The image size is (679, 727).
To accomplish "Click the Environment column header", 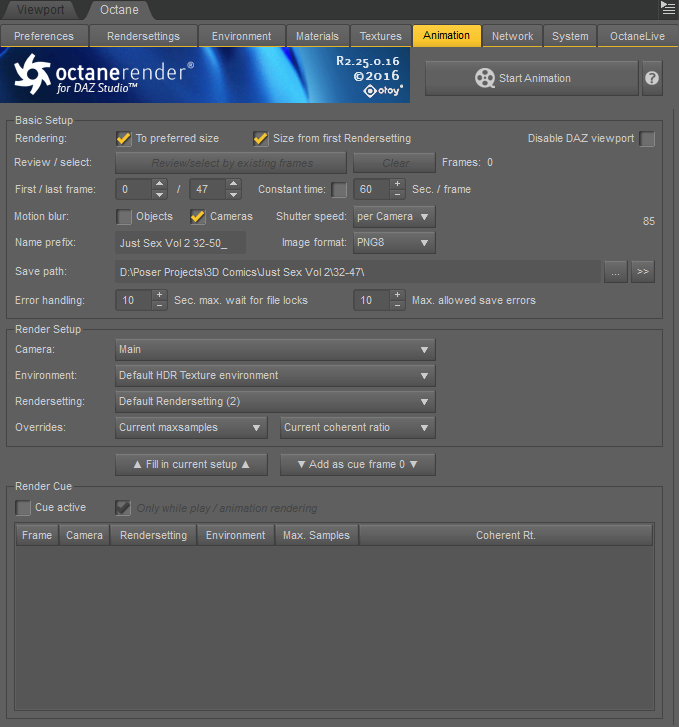I will coord(236,535).
